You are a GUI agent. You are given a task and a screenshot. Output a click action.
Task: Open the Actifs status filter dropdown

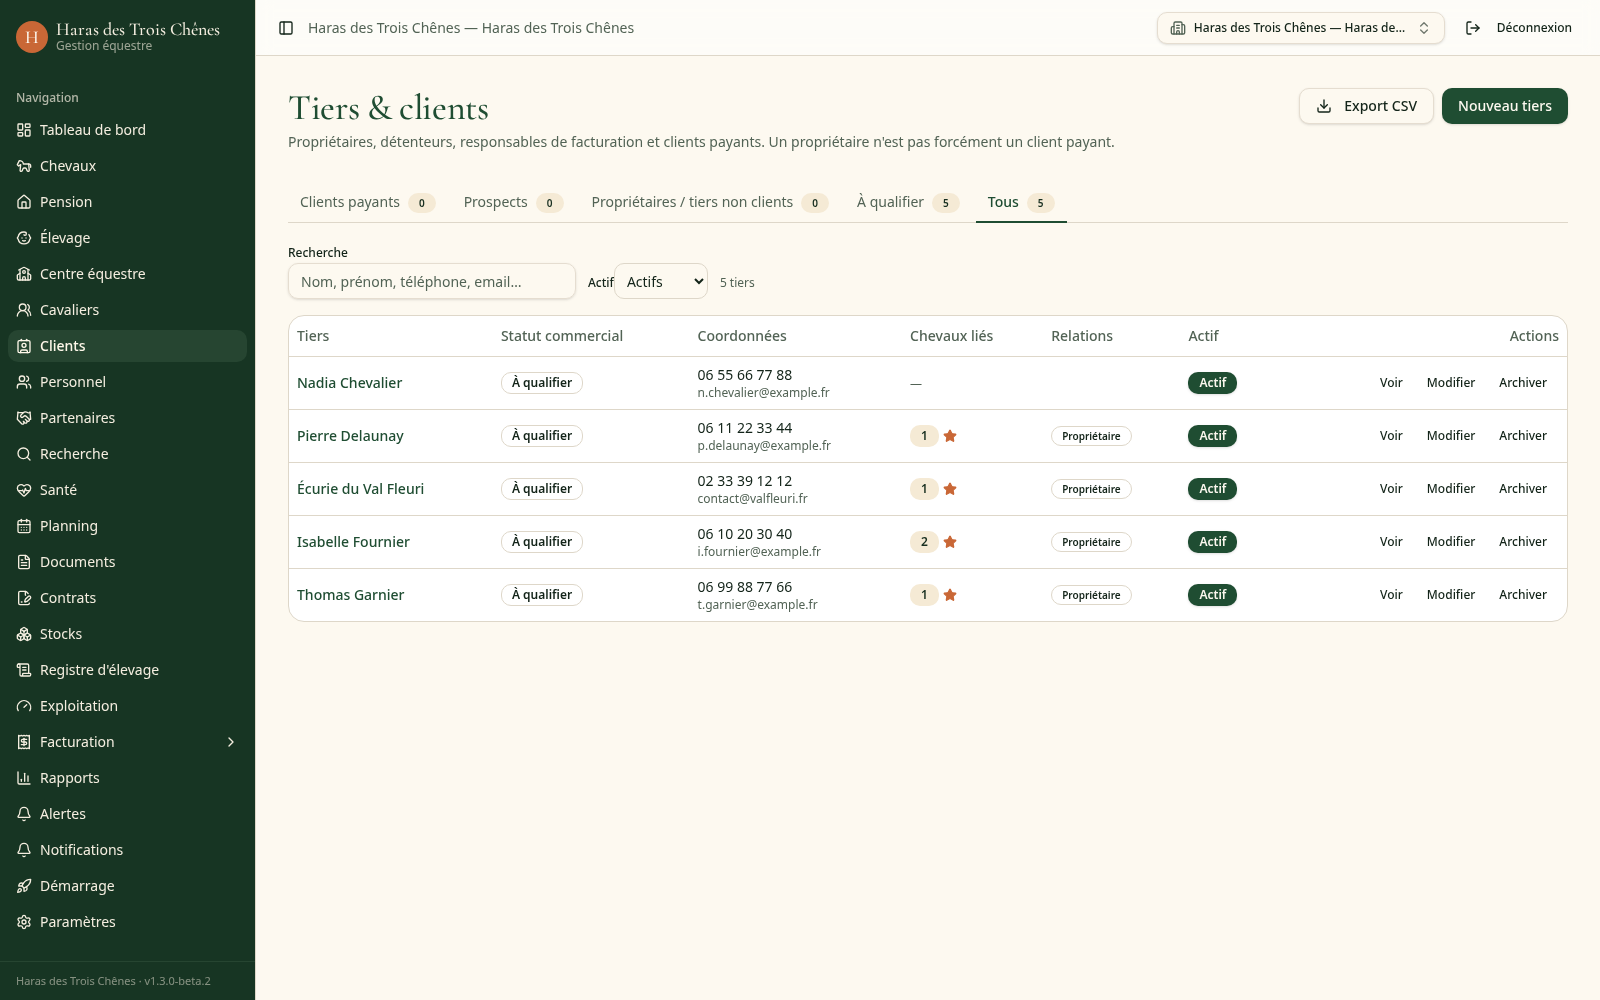tap(661, 282)
